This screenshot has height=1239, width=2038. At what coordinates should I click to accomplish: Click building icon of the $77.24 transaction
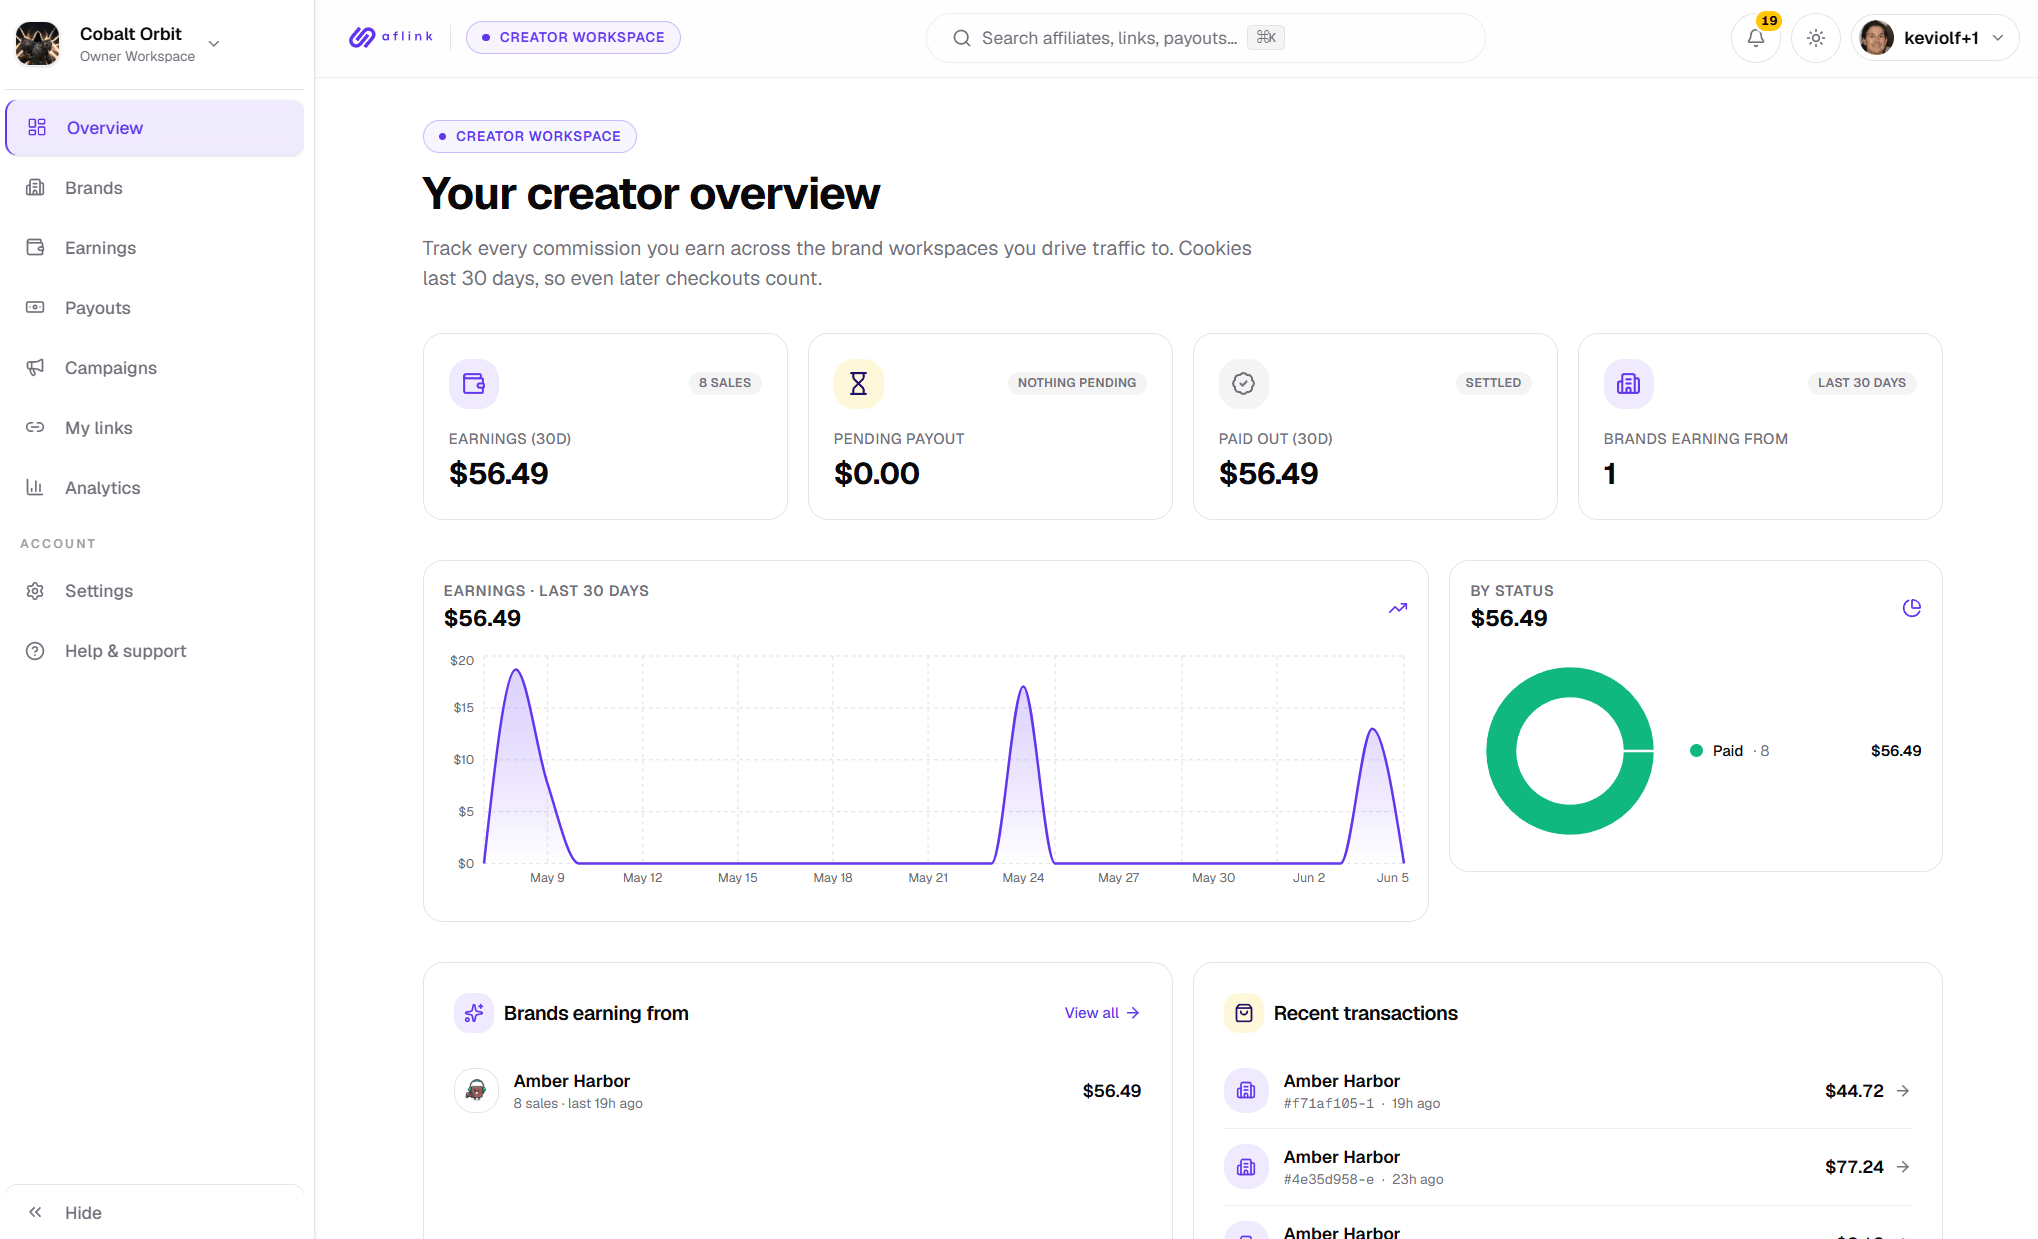click(1246, 1167)
